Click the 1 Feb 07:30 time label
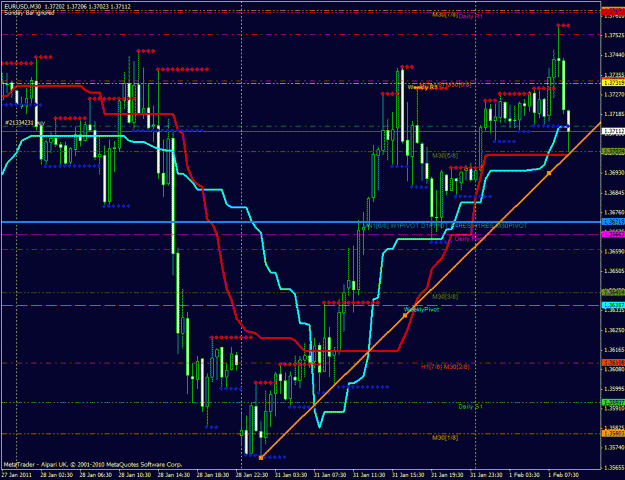Screen dimensions: 625x480 (563, 476)
